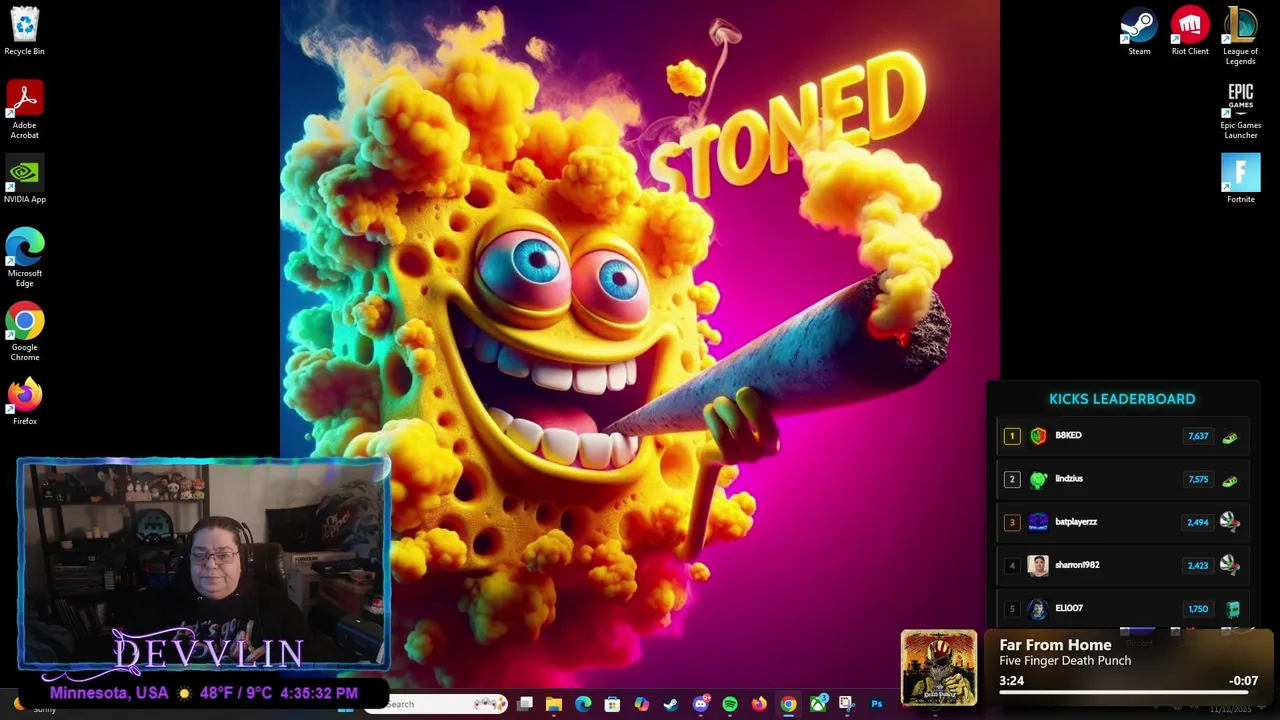Open Google Chrome desktop shortcut
1280x720 pixels.
click(x=24, y=333)
